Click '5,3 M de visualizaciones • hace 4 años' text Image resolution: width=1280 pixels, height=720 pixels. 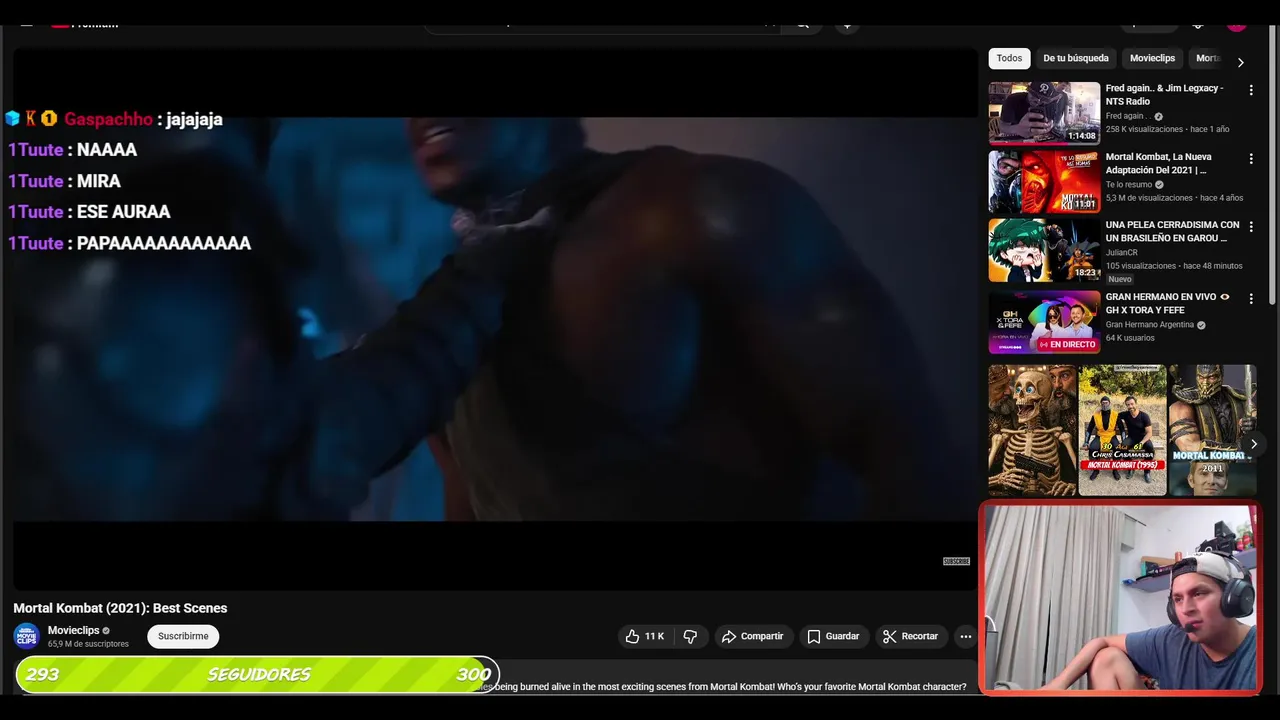[1174, 198]
